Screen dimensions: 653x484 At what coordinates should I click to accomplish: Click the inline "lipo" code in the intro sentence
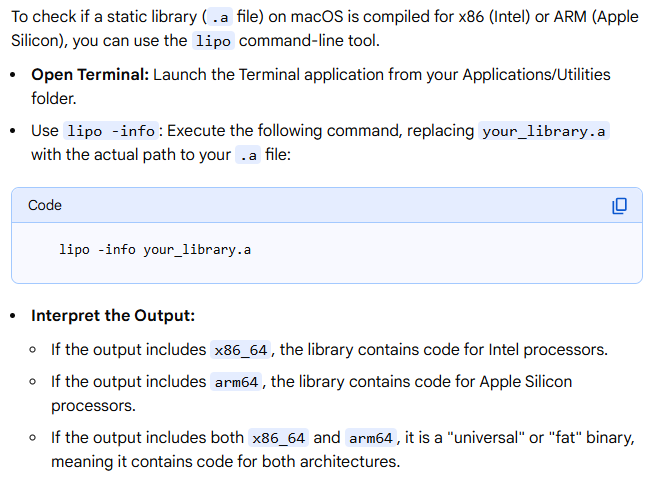click(x=212, y=41)
